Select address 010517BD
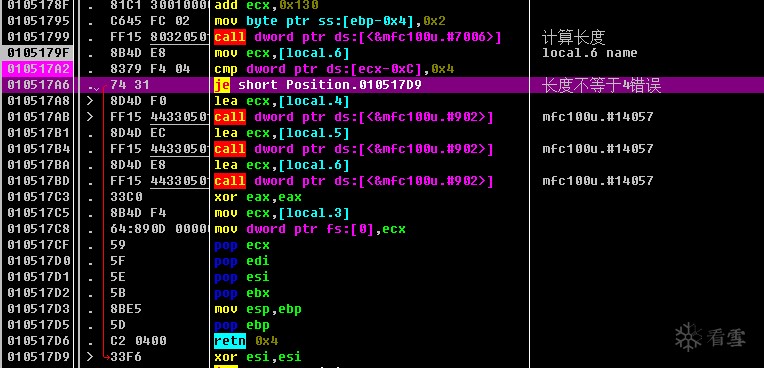The image size is (764, 368). point(38,181)
